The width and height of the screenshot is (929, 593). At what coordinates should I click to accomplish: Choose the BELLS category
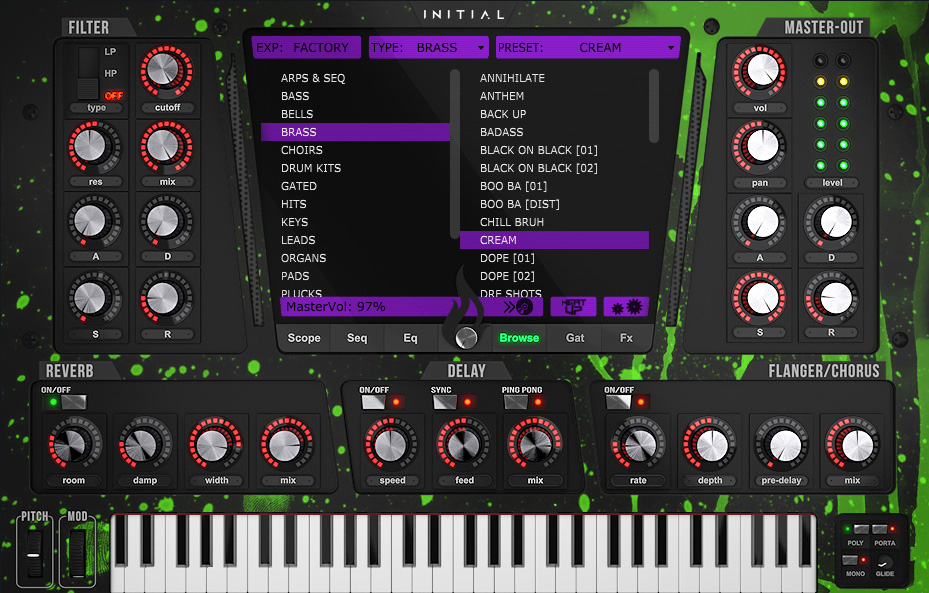point(297,114)
